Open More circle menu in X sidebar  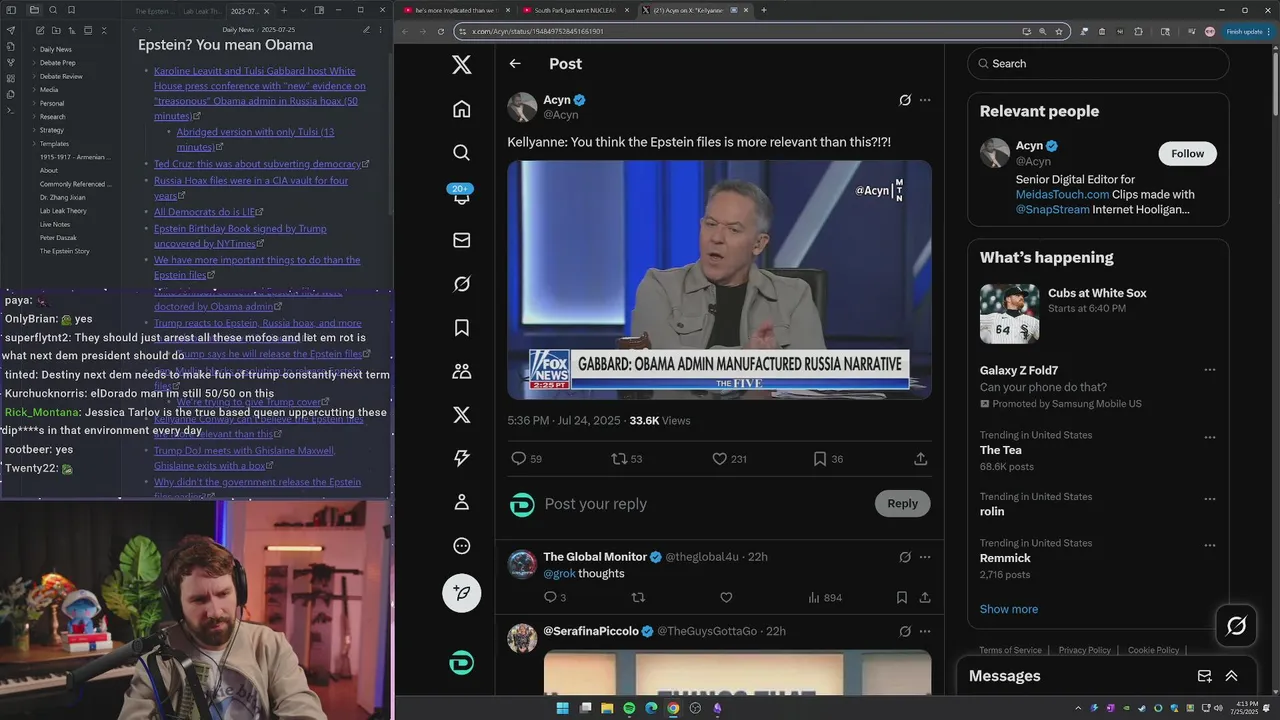click(x=461, y=546)
